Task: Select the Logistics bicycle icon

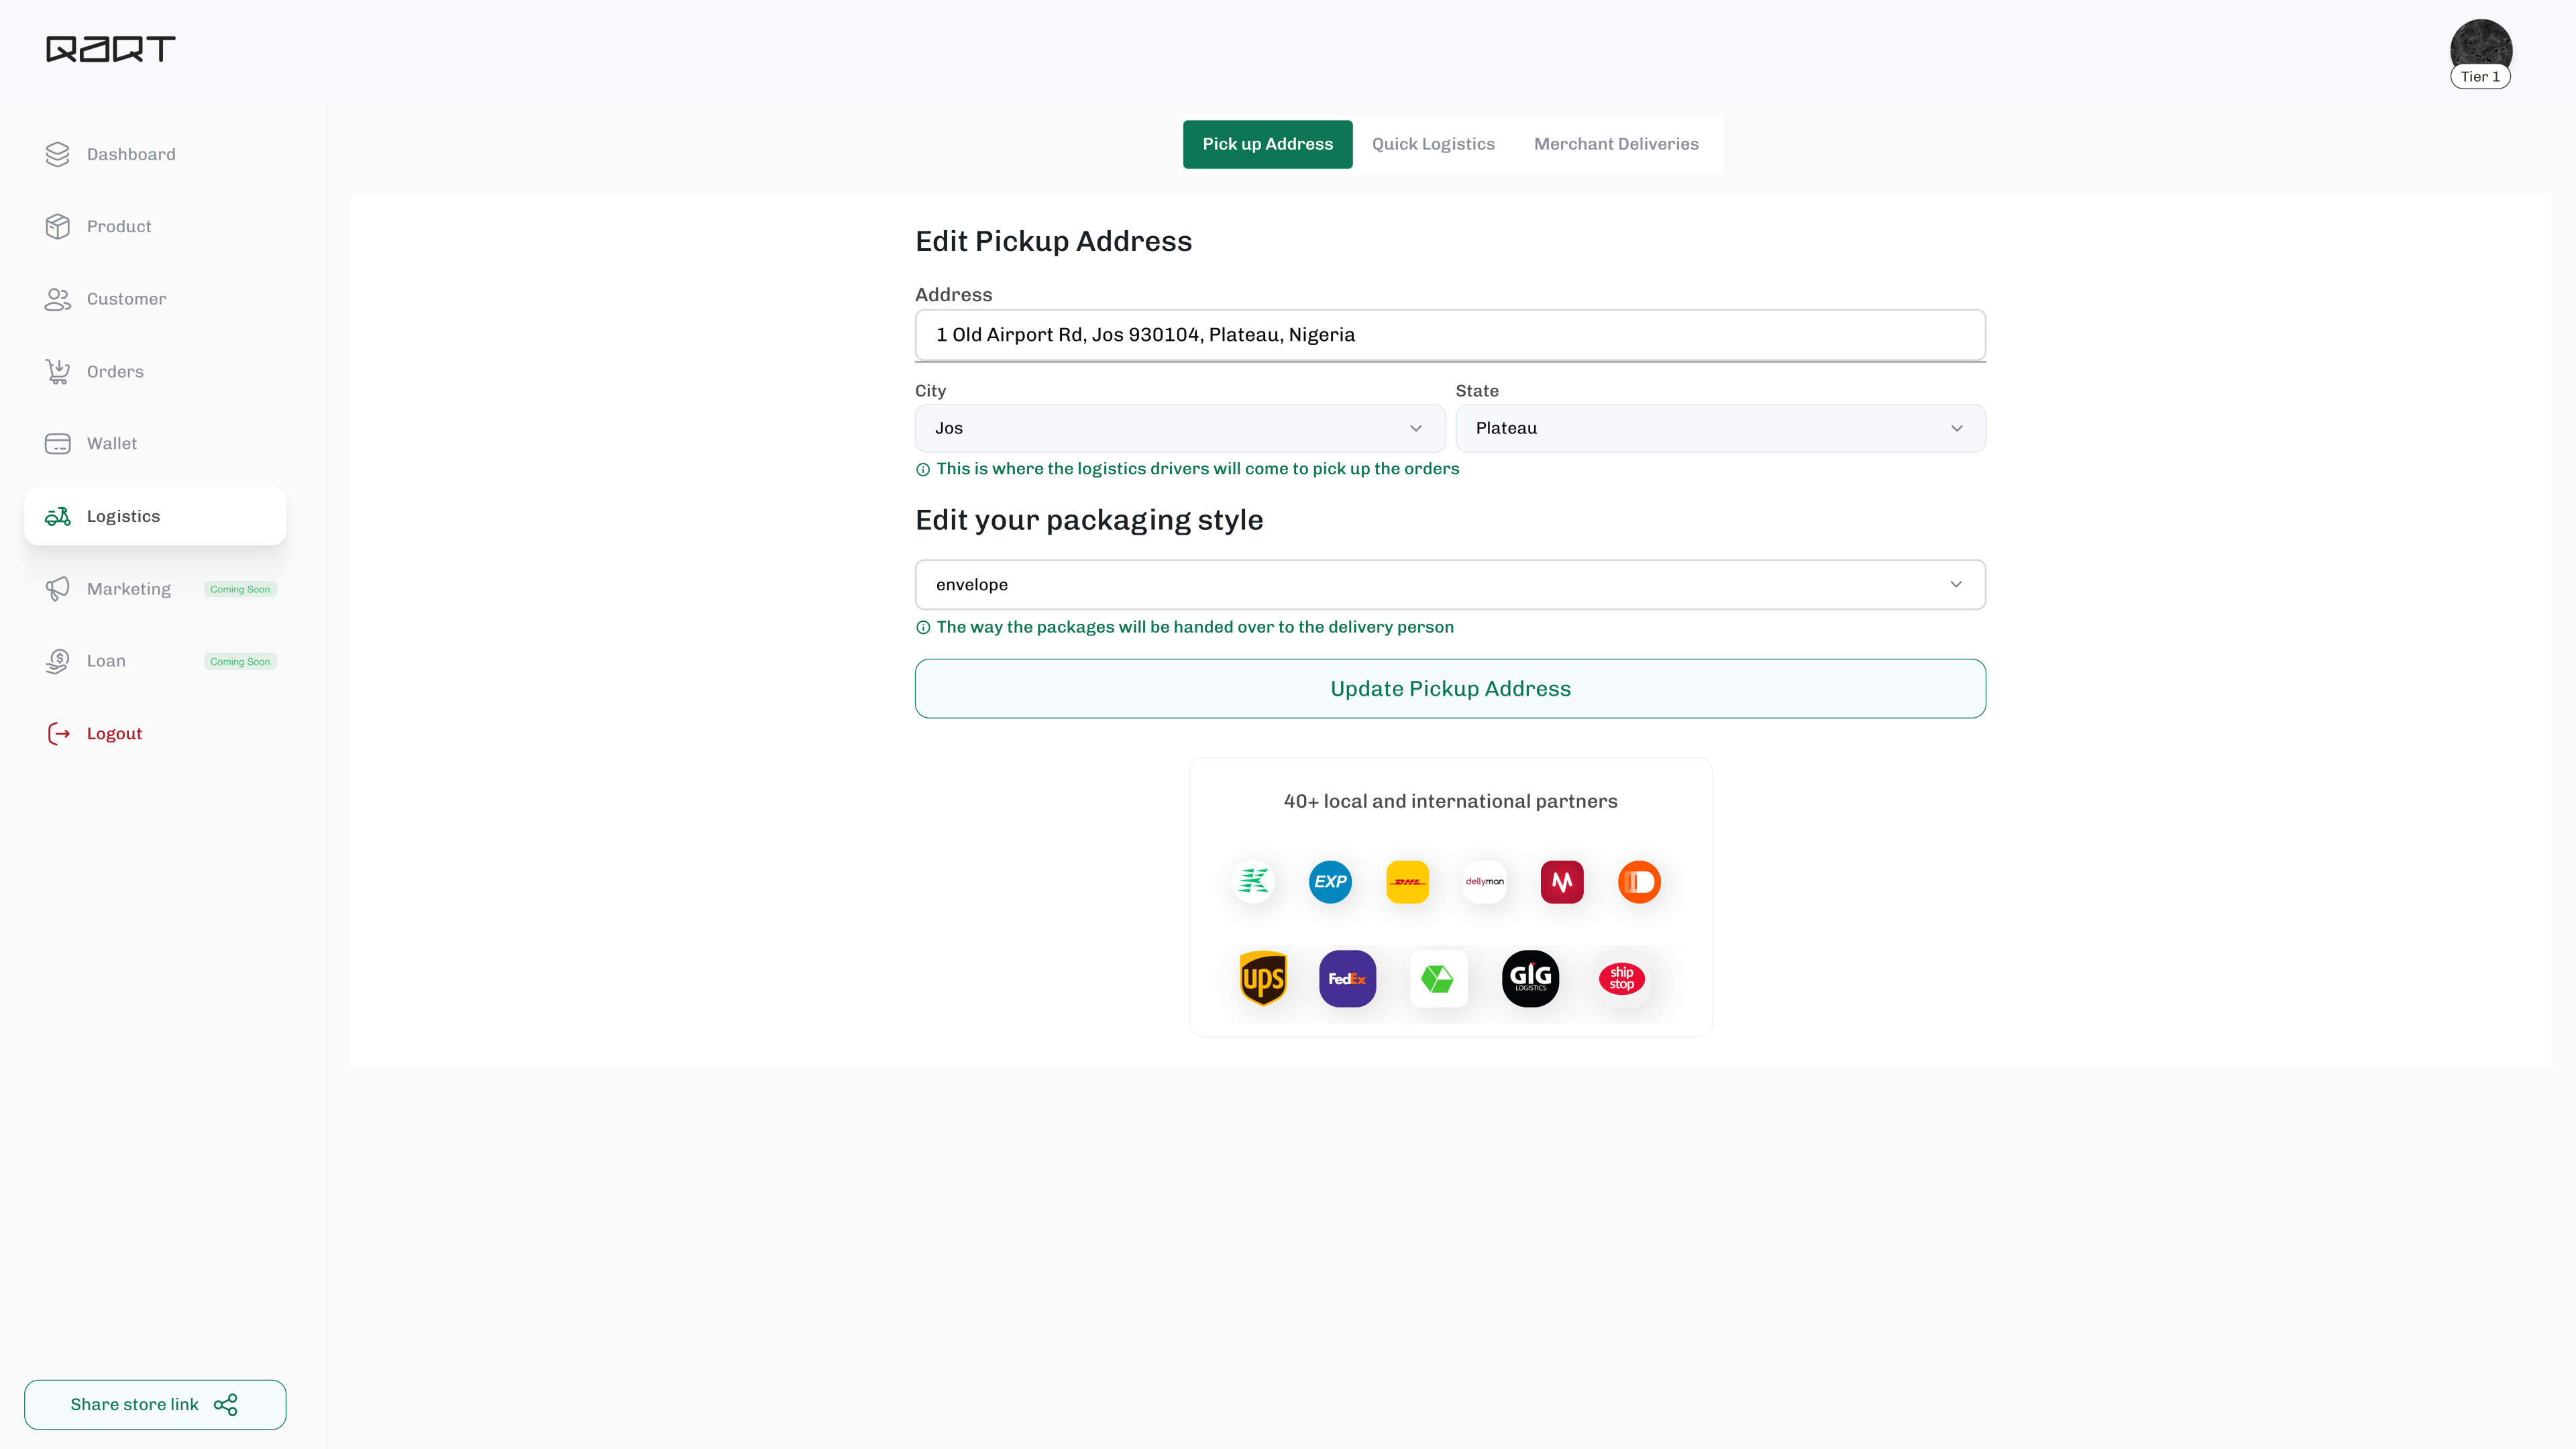Action: point(57,516)
